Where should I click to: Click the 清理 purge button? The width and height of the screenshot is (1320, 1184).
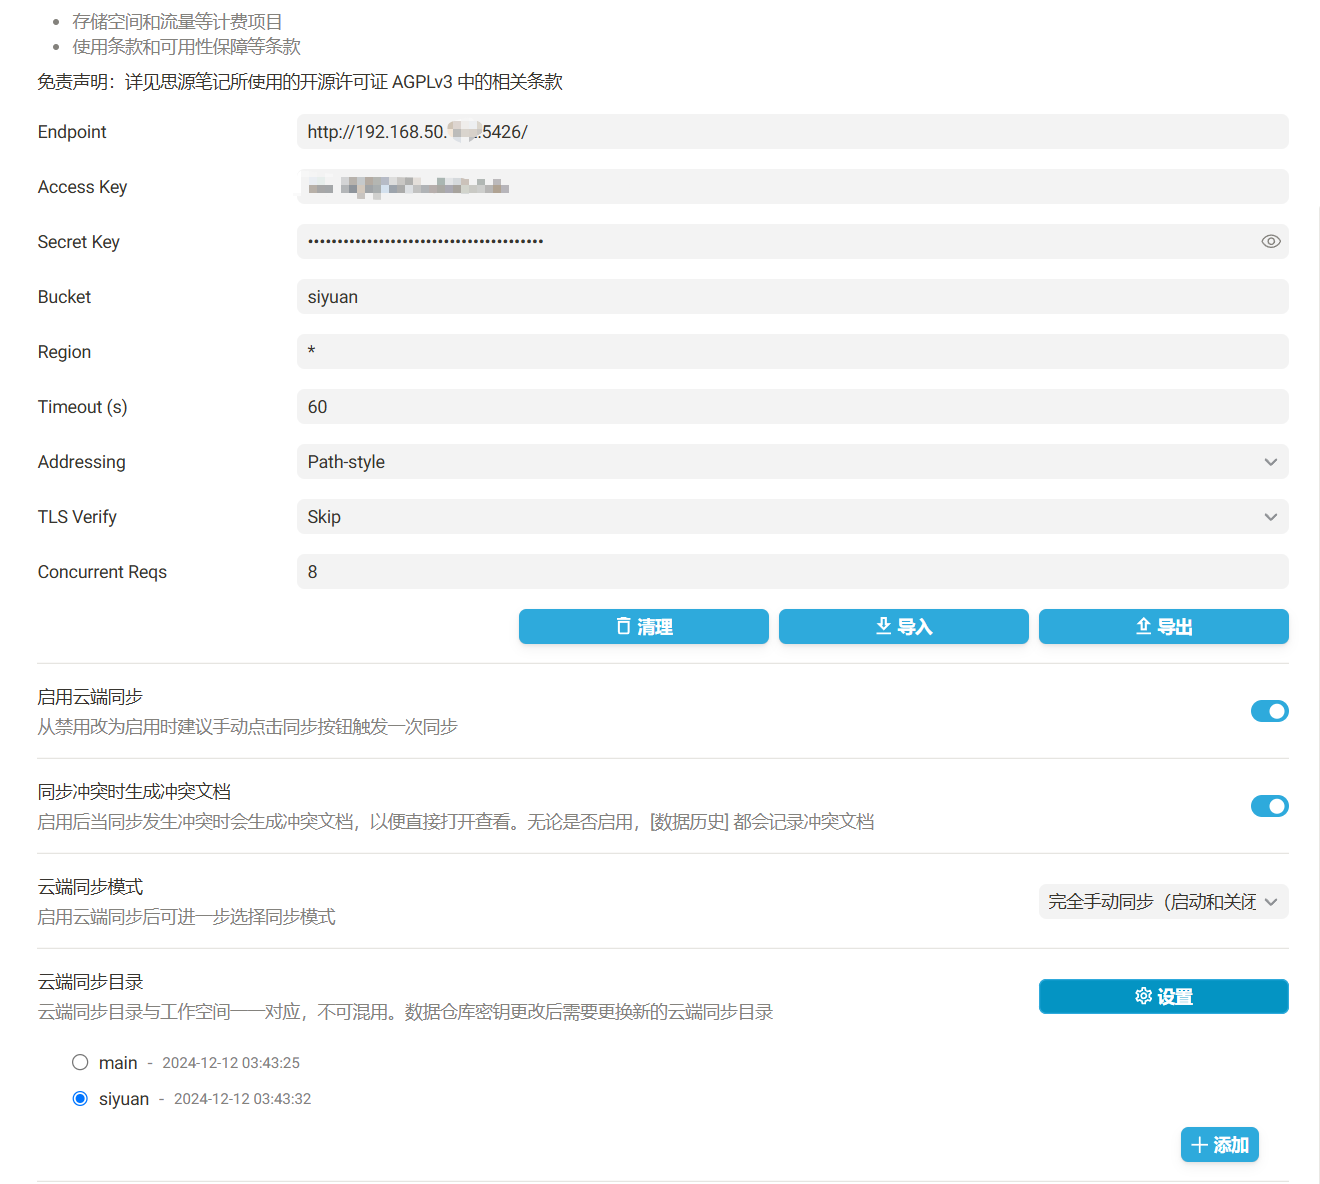tap(644, 627)
